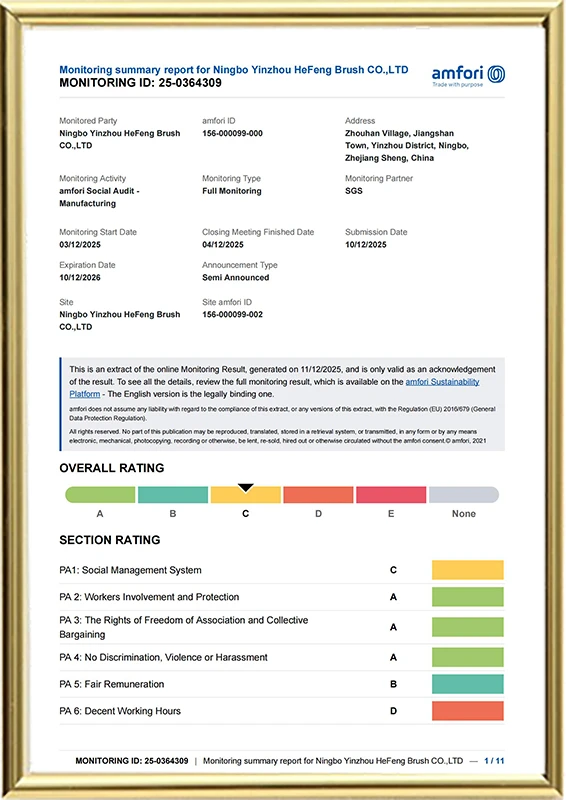Image resolution: width=566 pixels, height=800 pixels.
Task: Click the yellow C overall rating segment
Action: coord(245,494)
